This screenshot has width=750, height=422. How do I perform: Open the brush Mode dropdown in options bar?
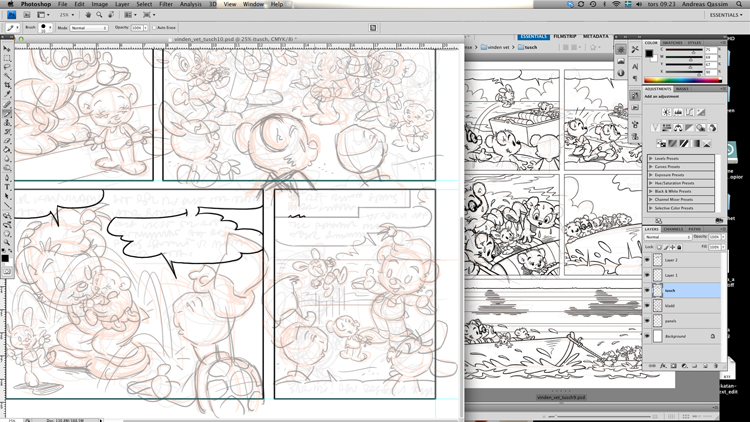click(x=88, y=28)
